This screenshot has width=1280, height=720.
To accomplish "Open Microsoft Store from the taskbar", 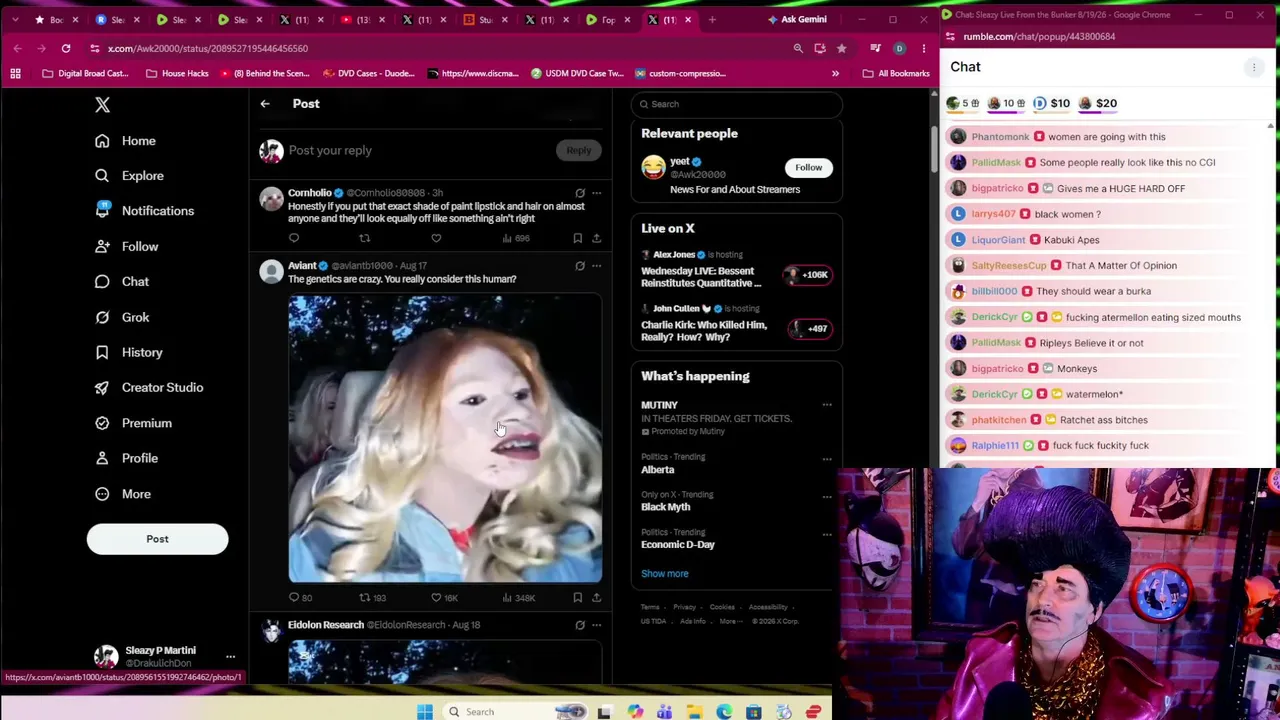I will pos(754,712).
